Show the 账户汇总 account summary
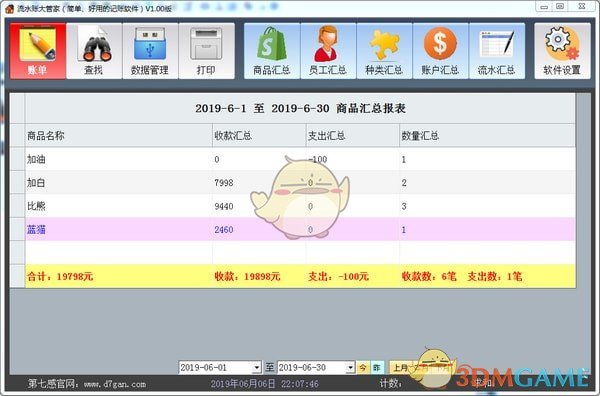The image size is (600, 396). pyautogui.click(x=440, y=51)
